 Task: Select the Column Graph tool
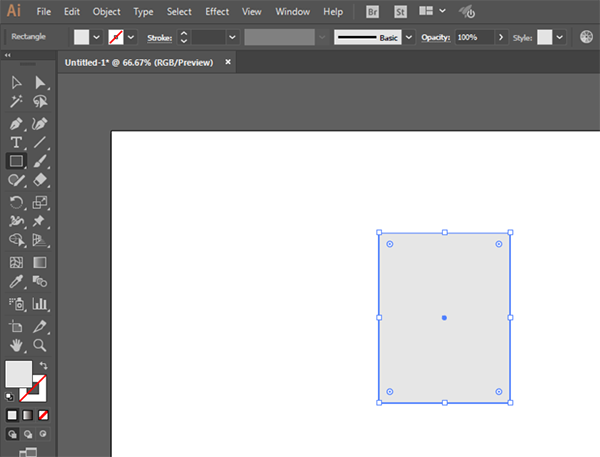pos(40,304)
